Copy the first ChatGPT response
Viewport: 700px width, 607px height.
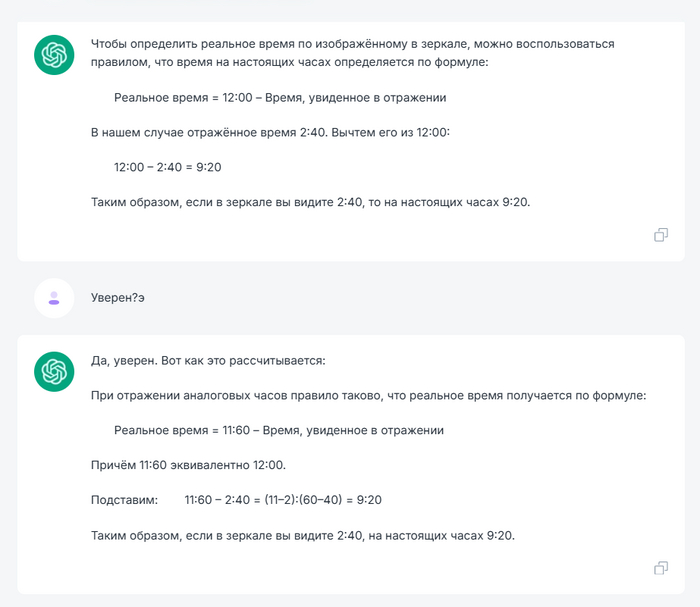[661, 235]
